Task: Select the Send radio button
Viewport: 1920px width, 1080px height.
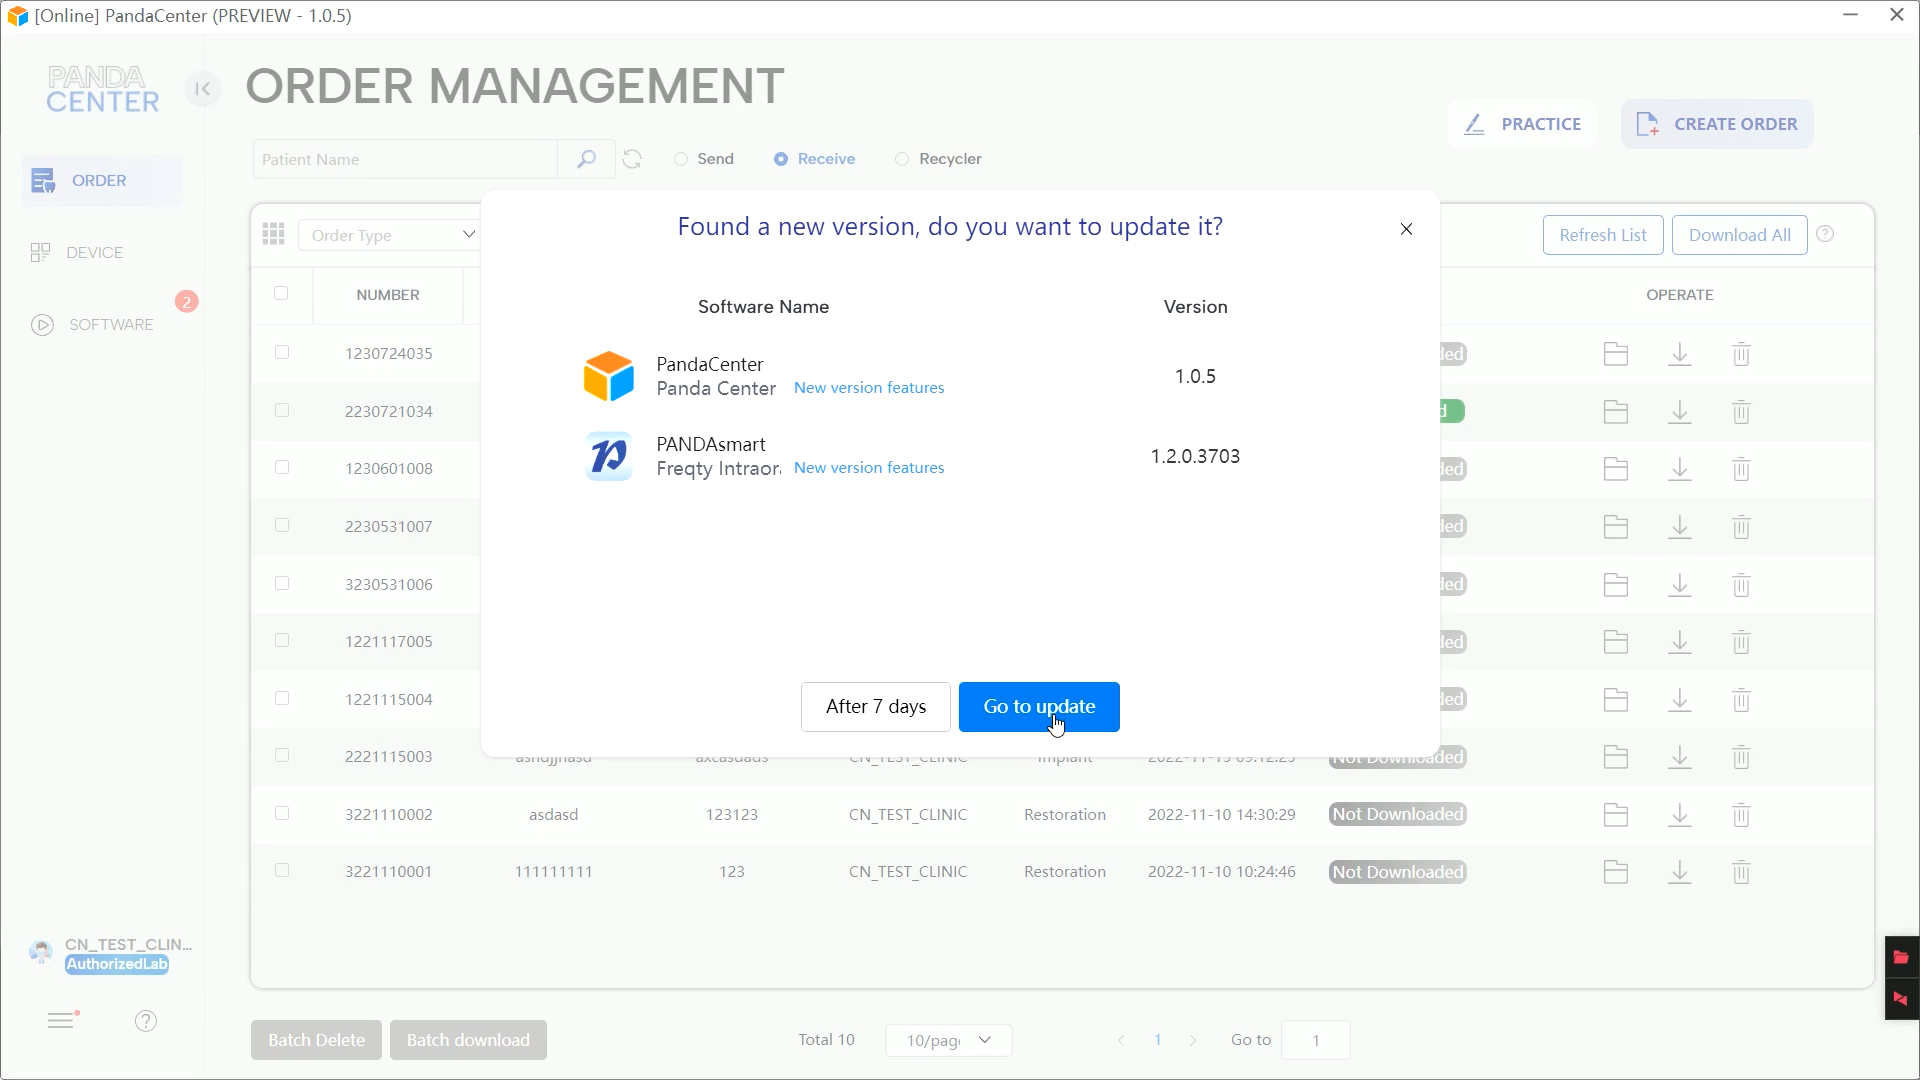Action: click(x=681, y=159)
